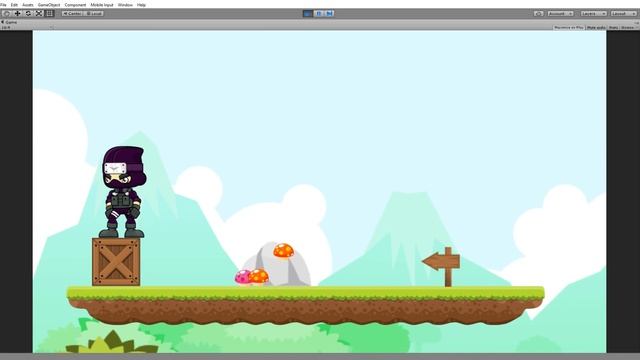The height and width of the screenshot is (360, 640).
Task: Open the Help menu
Action: point(141,5)
